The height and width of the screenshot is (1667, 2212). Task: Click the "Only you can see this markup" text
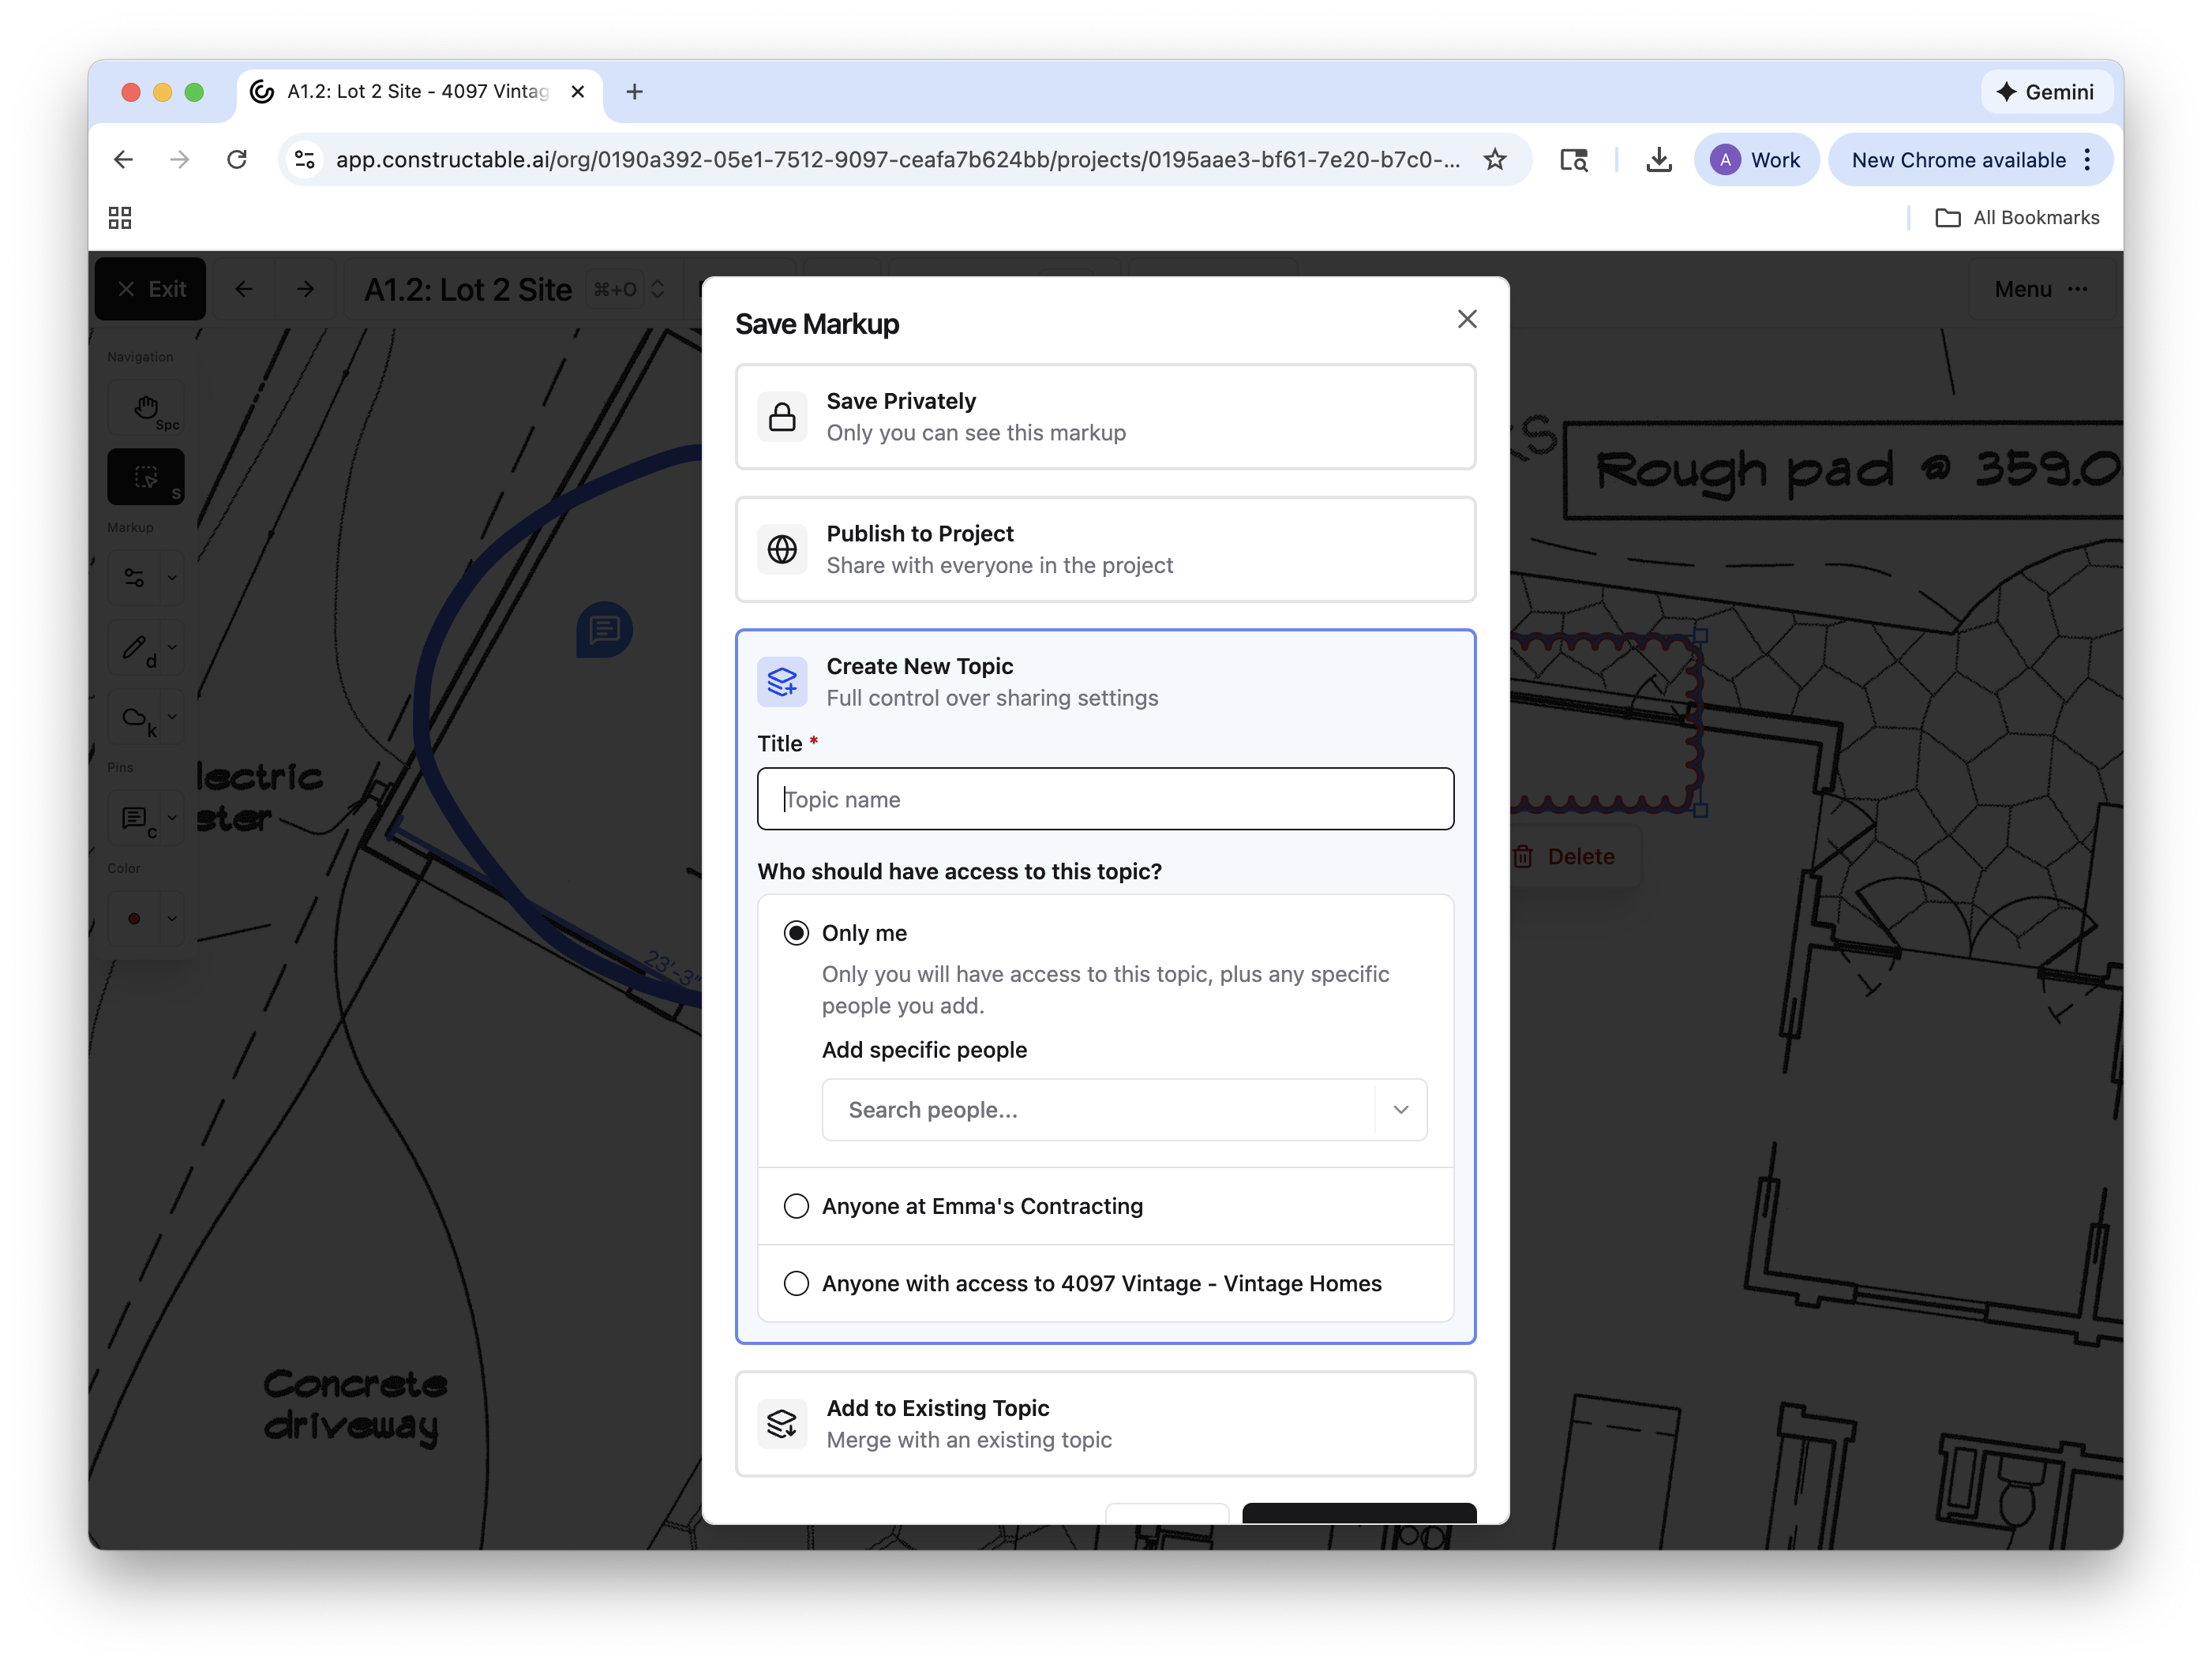click(x=976, y=433)
